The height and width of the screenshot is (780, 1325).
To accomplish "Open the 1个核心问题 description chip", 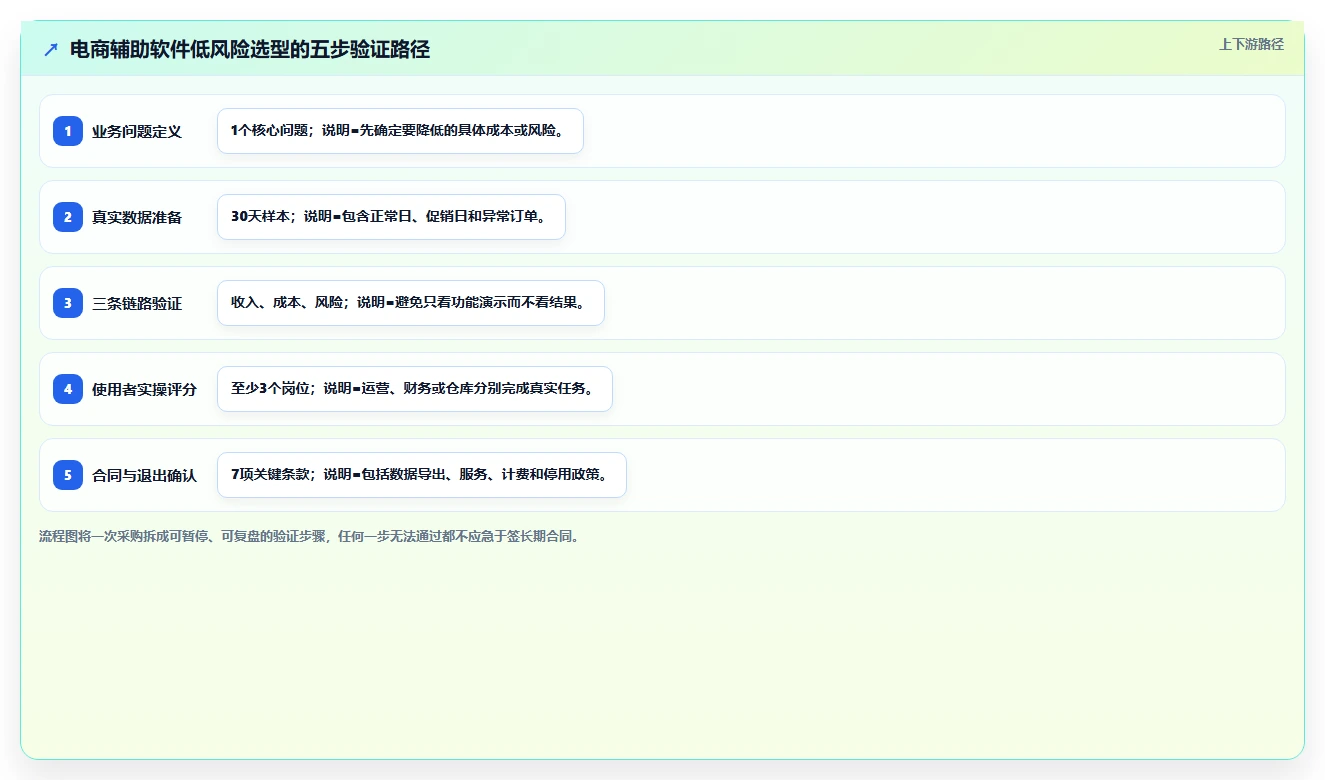I will pyautogui.click(x=400, y=131).
